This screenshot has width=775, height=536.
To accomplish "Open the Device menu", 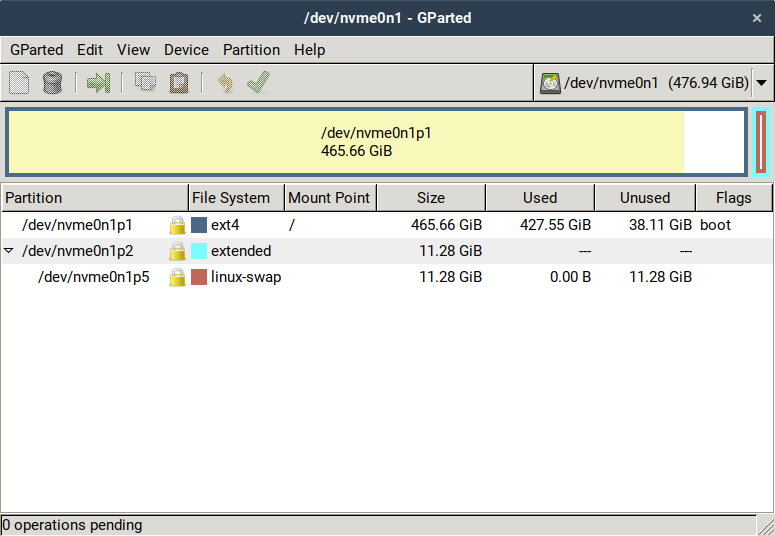I will pyautogui.click(x=186, y=49).
